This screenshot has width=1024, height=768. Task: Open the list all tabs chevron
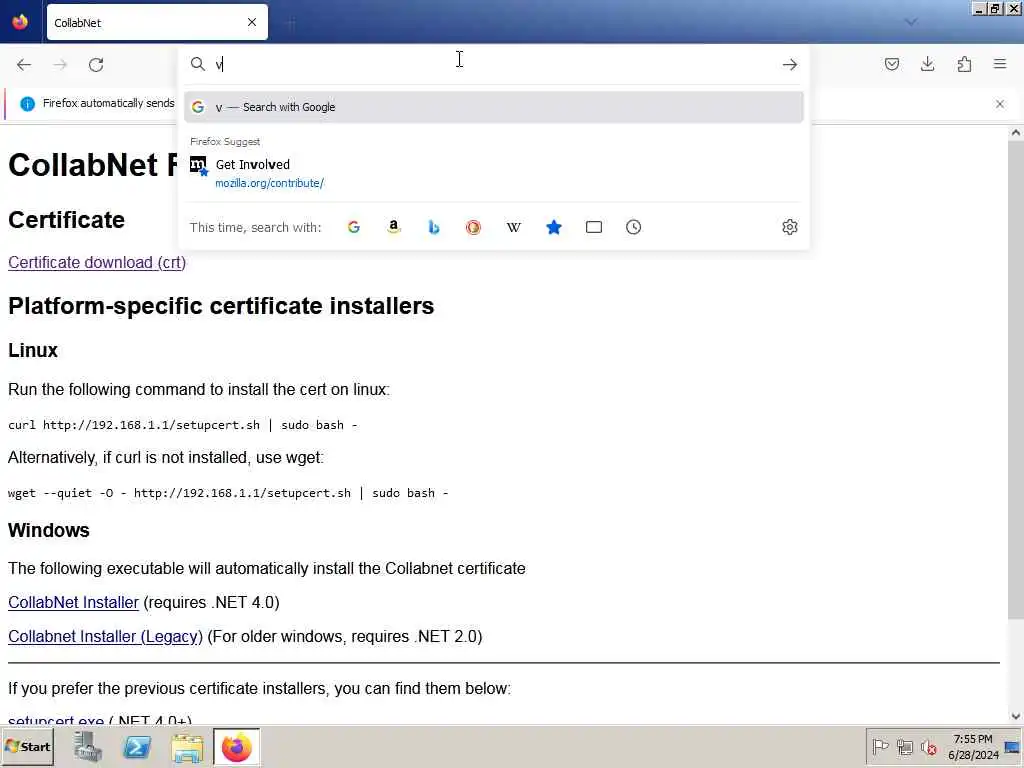click(x=911, y=22)
